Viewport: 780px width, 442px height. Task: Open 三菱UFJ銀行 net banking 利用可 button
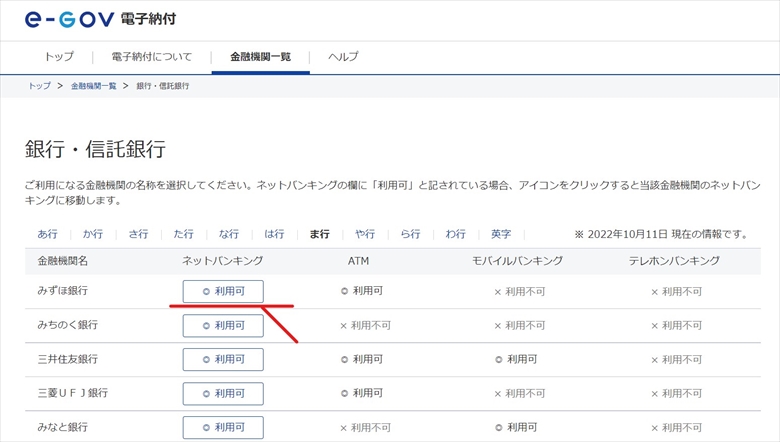click(223, 394)
